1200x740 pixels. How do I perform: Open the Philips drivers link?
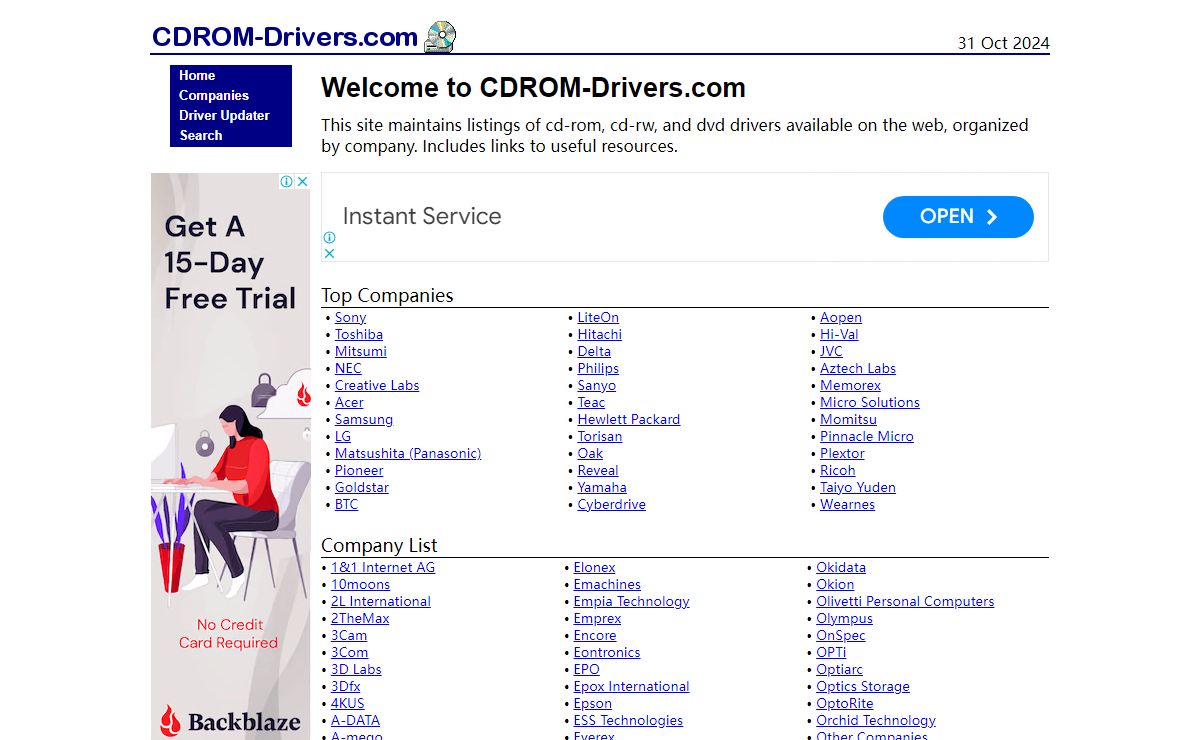pos(598,368)
